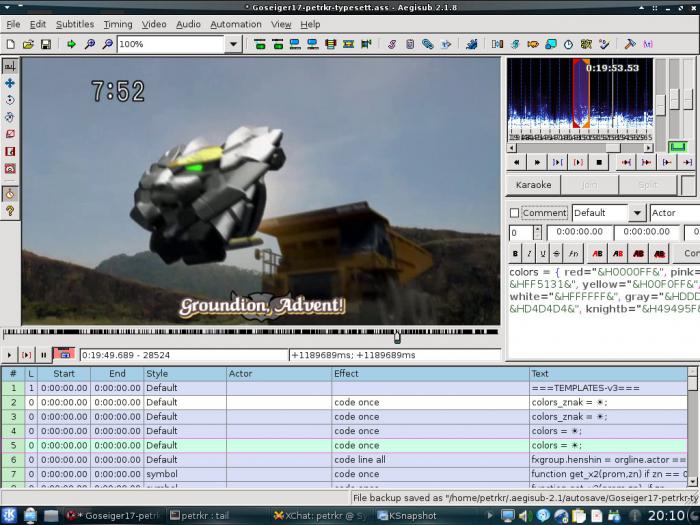This screenshot has height=525, width=700.
Task: Select the drag subtitles move tool
Action: coord(10,83)
